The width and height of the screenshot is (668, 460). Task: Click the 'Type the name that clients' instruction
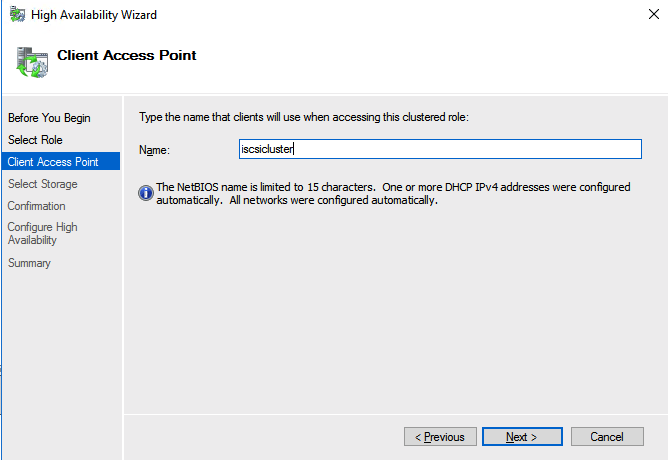point(304,118)
